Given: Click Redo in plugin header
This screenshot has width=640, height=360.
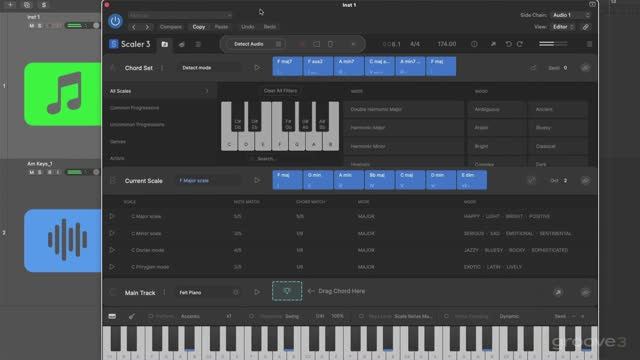Looking at the screenshot, I should [270, 27].
